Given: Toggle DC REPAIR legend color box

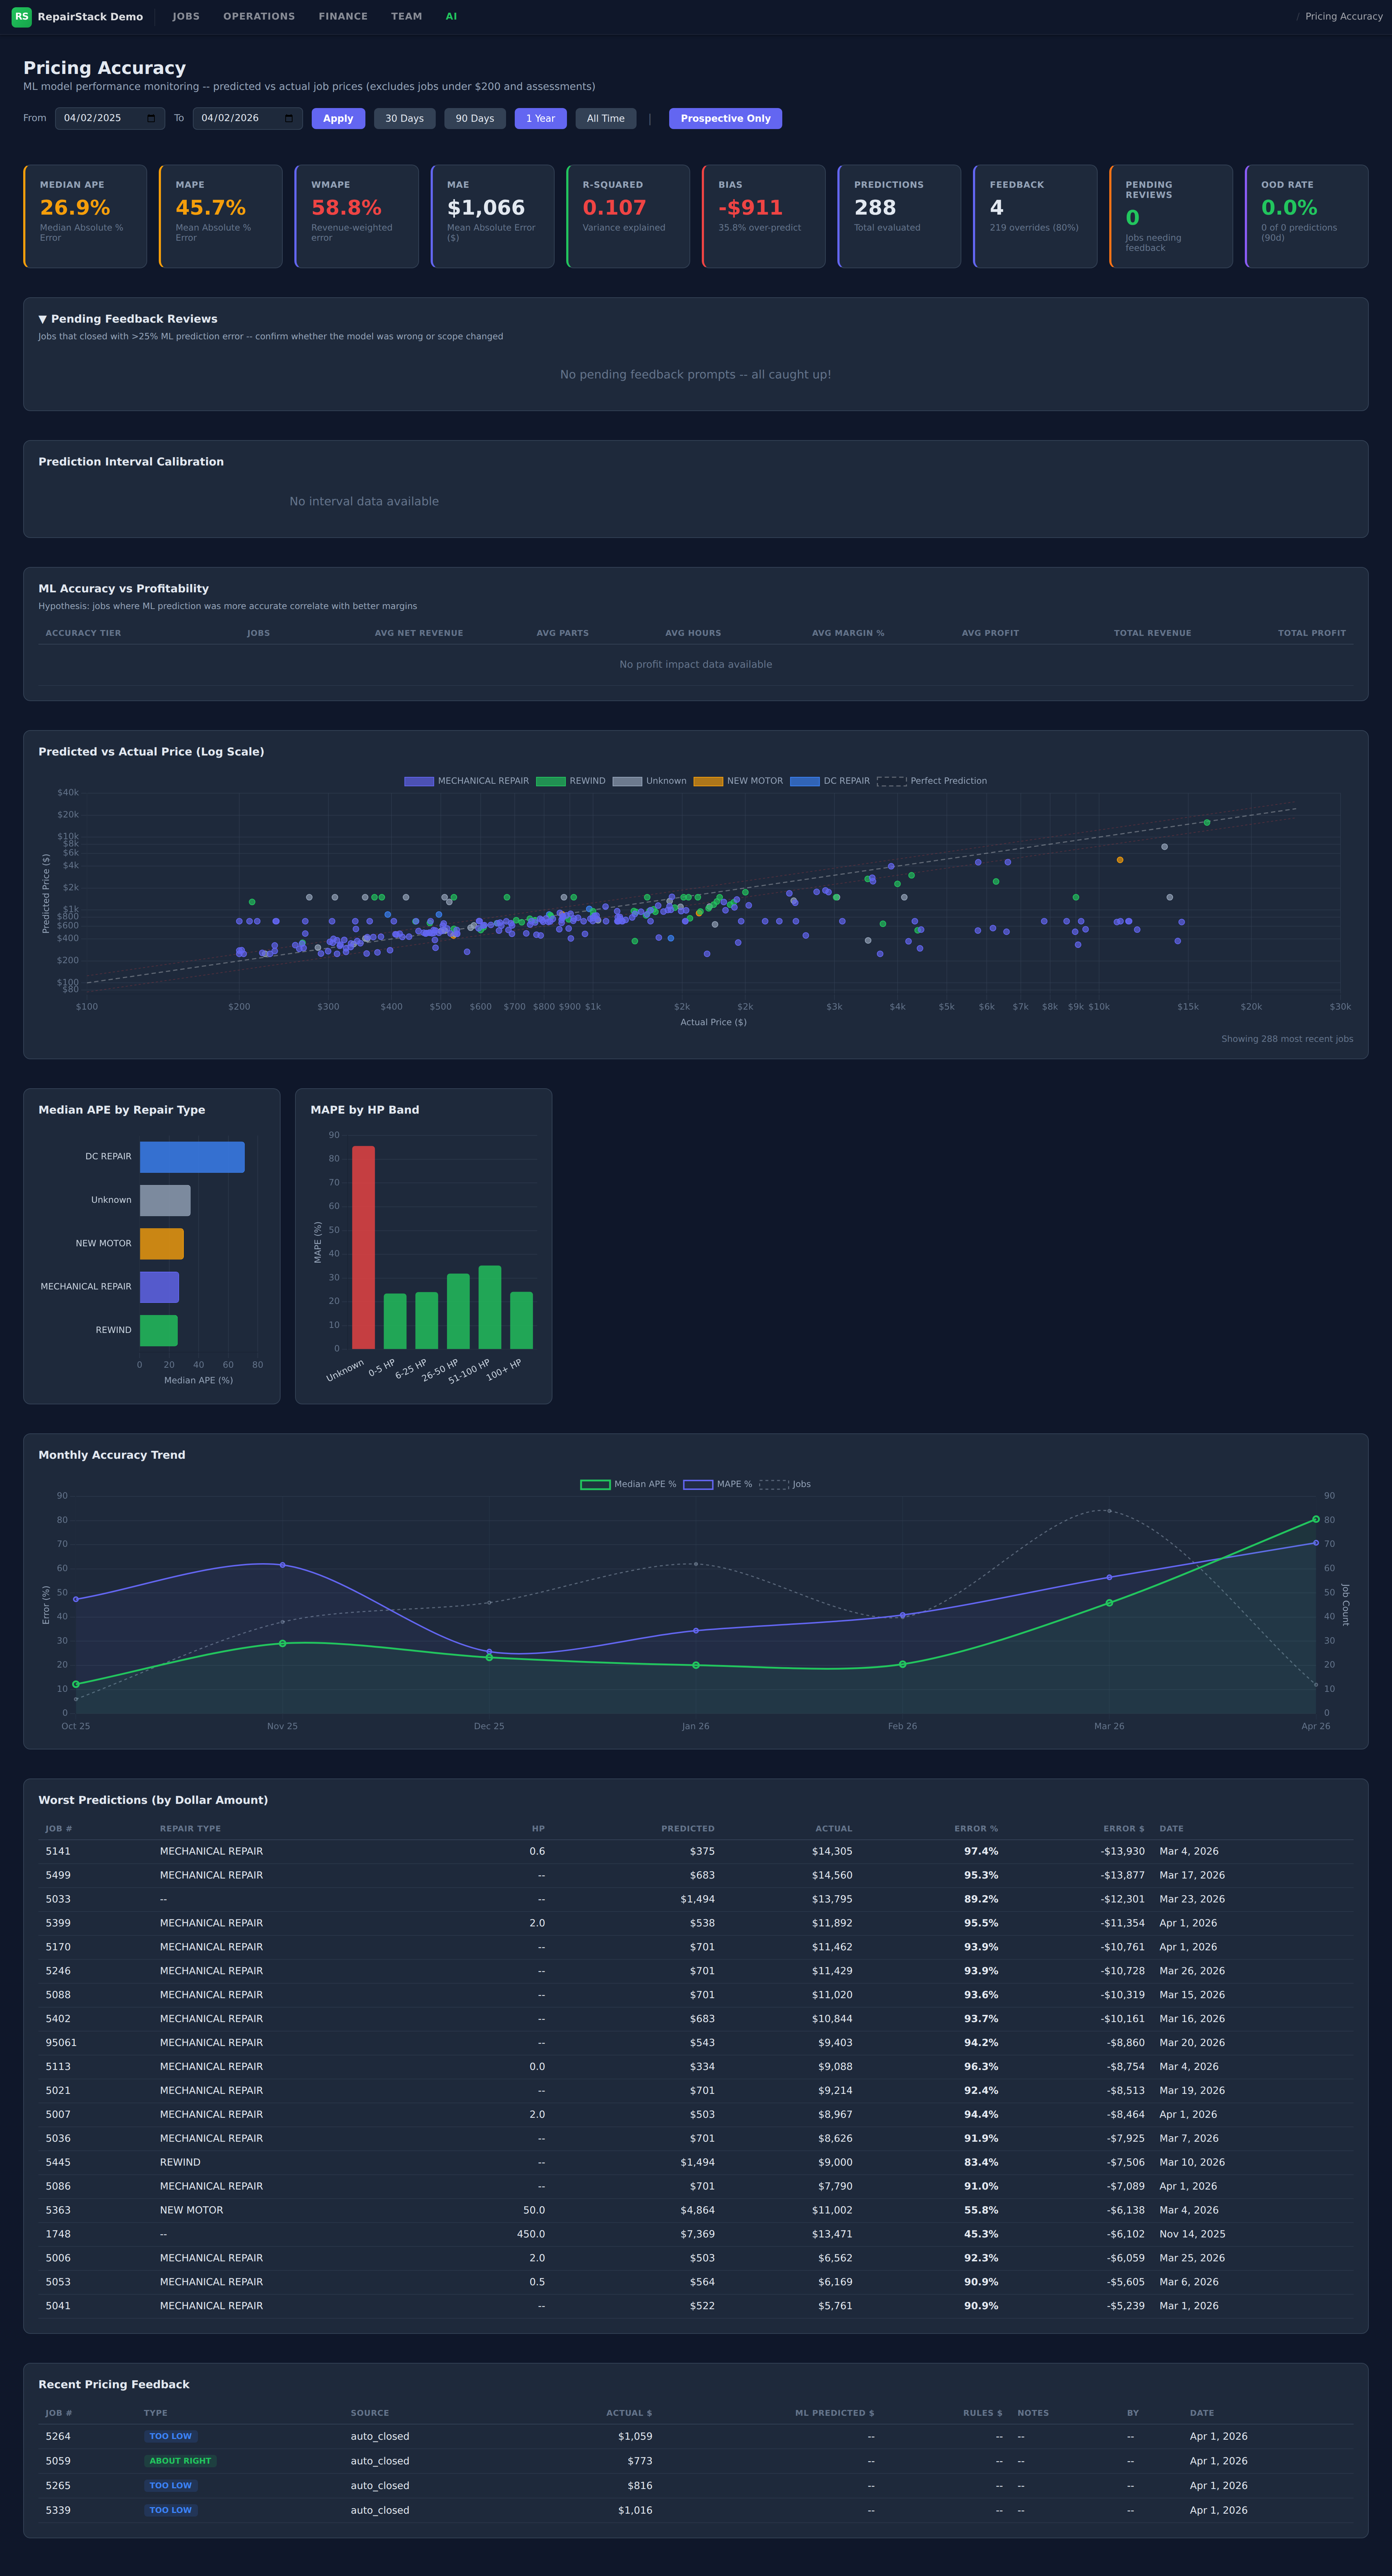Looking at the screenshot, I should (x=805, y=781).
